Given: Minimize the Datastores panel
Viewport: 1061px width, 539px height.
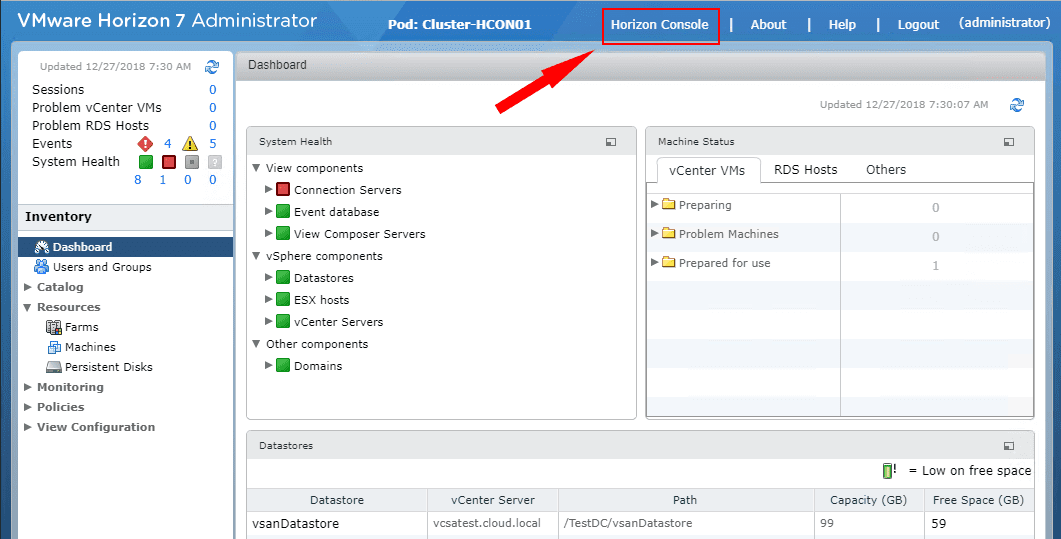Looking at the screenshot, I should (1009, 446).
